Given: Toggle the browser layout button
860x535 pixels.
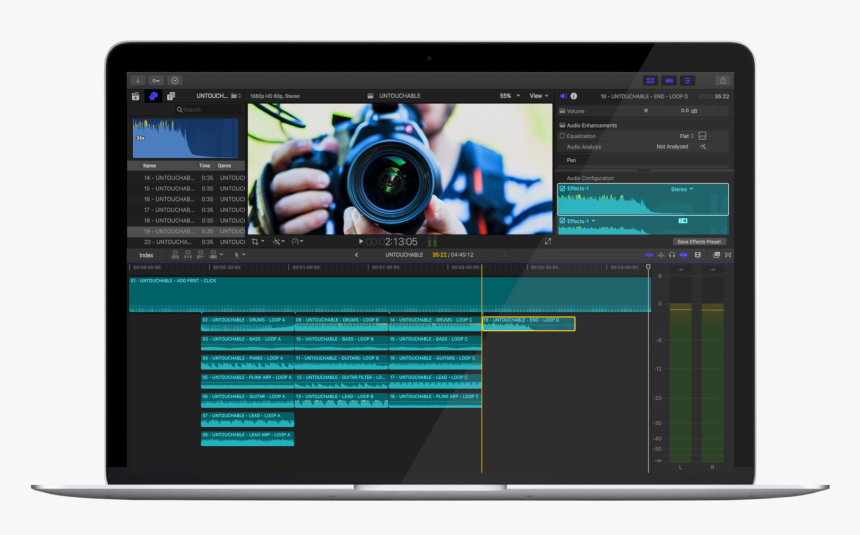Looking at the screenshot, I should 650,81.
